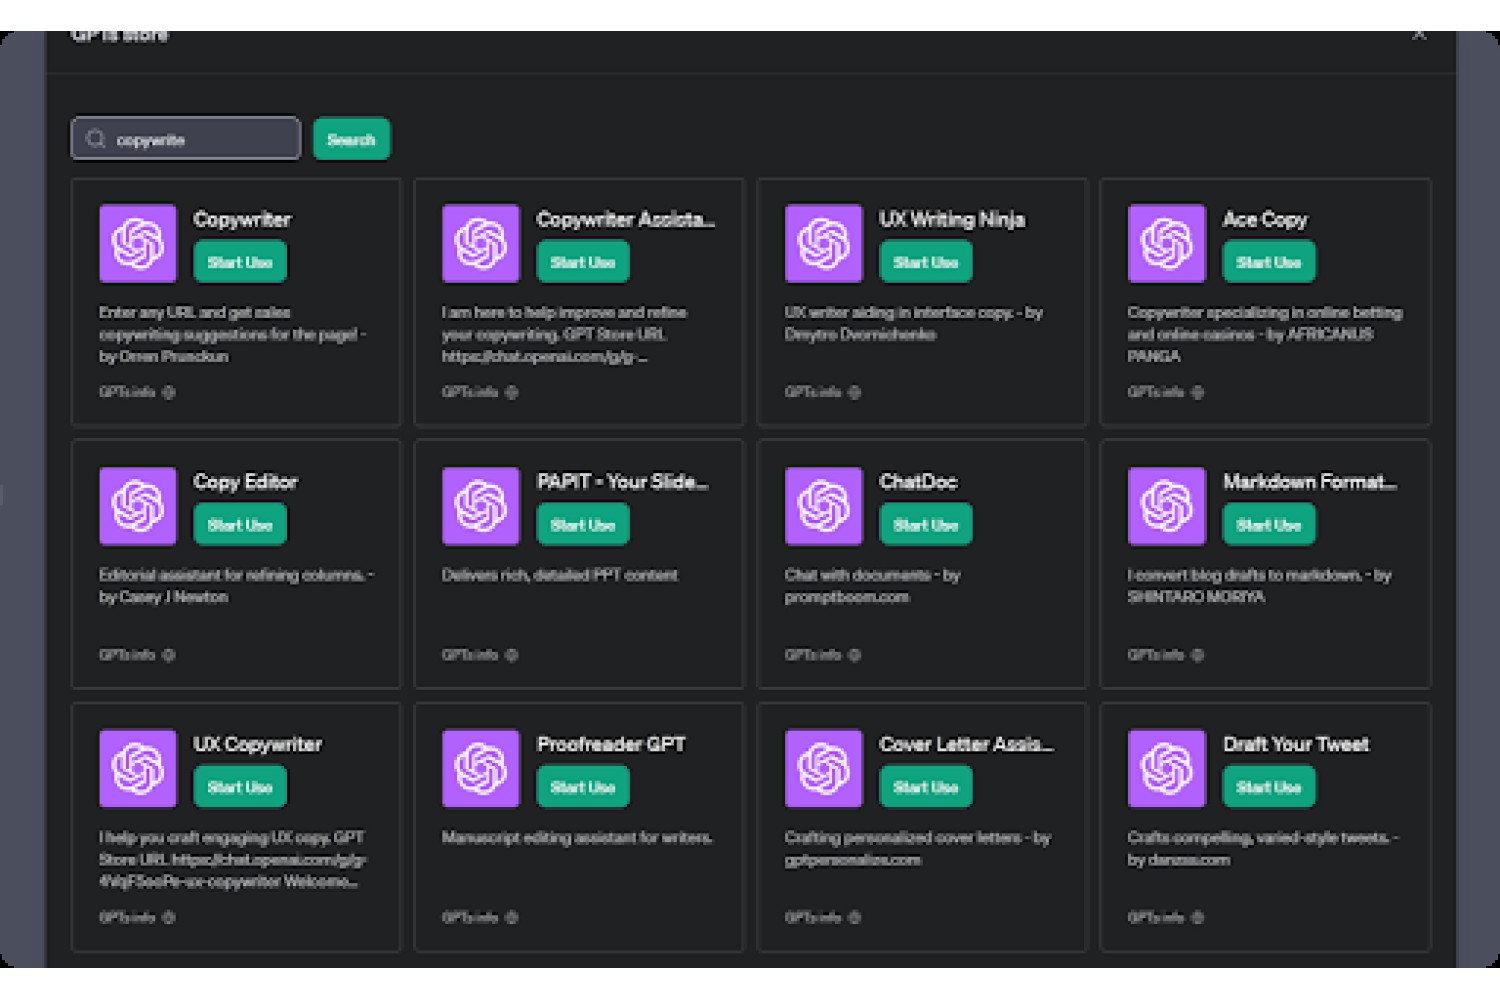This screenshot has width=1500, height=1000.
Task: Click 'Manuscript editing assistant for writers' description
Action: [577, 837]
